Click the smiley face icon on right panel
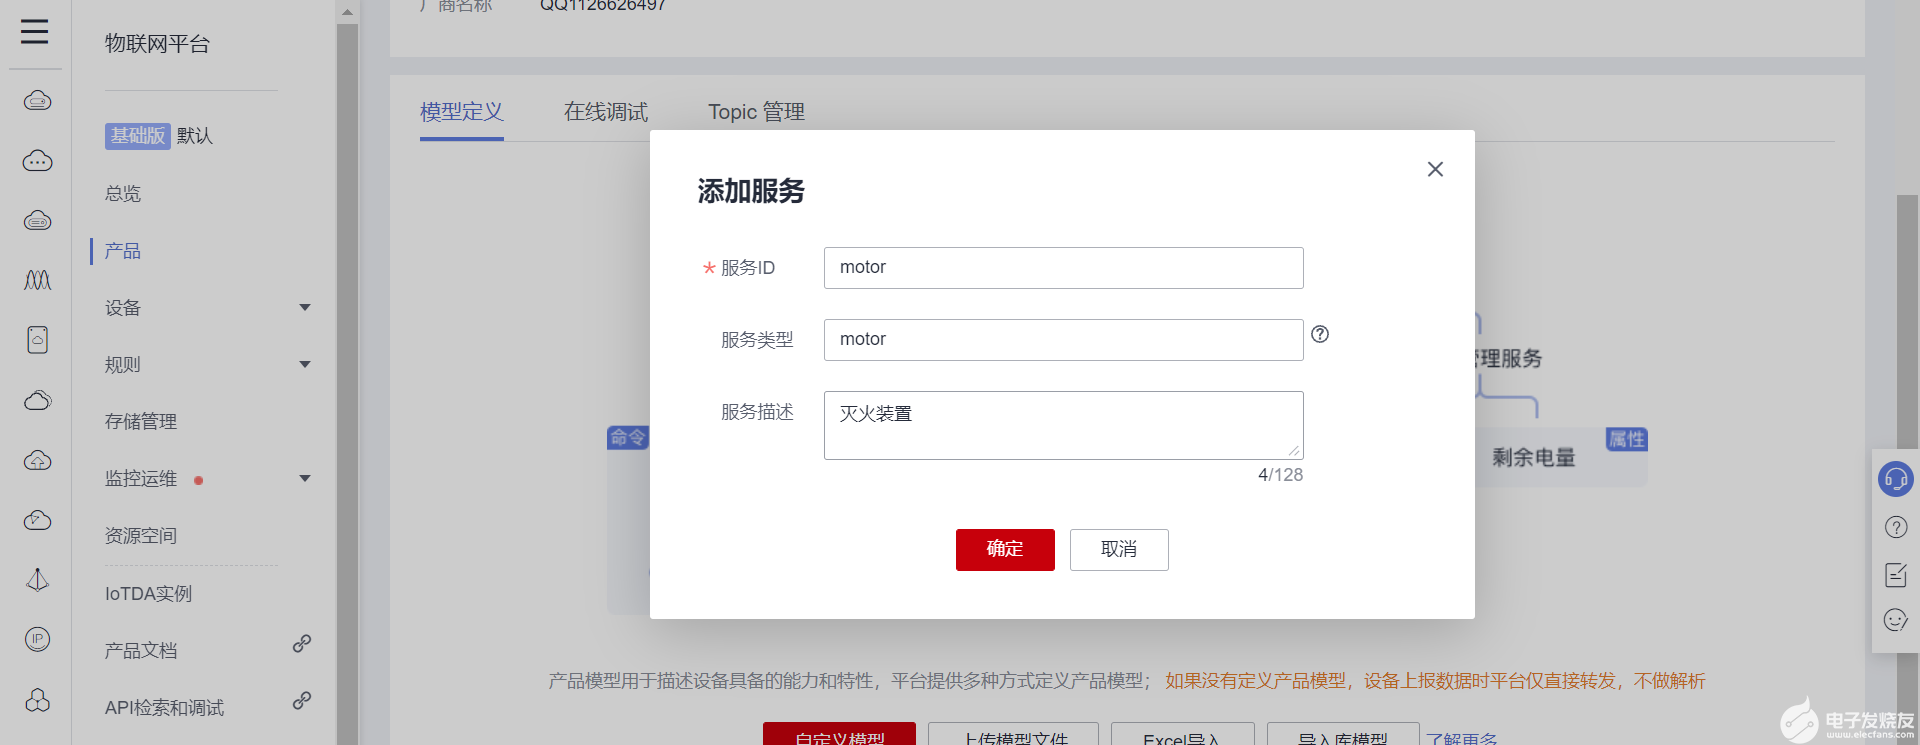This screenshot has height=745, width=1920. pos(1896,620)
